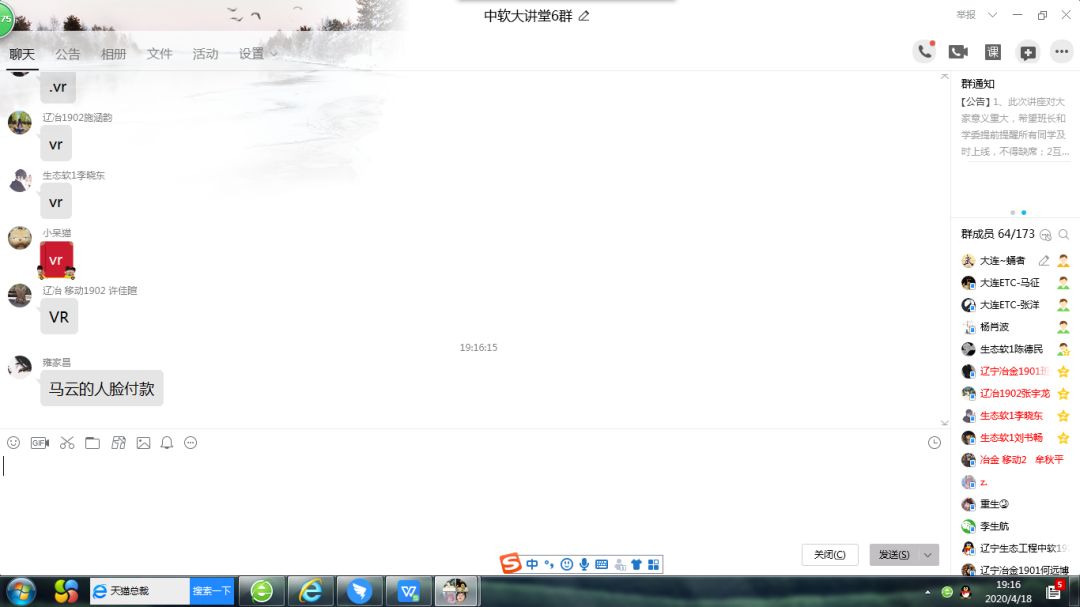Start a group video call
This screenshot has width=1080, height=607.
(958, 52)
